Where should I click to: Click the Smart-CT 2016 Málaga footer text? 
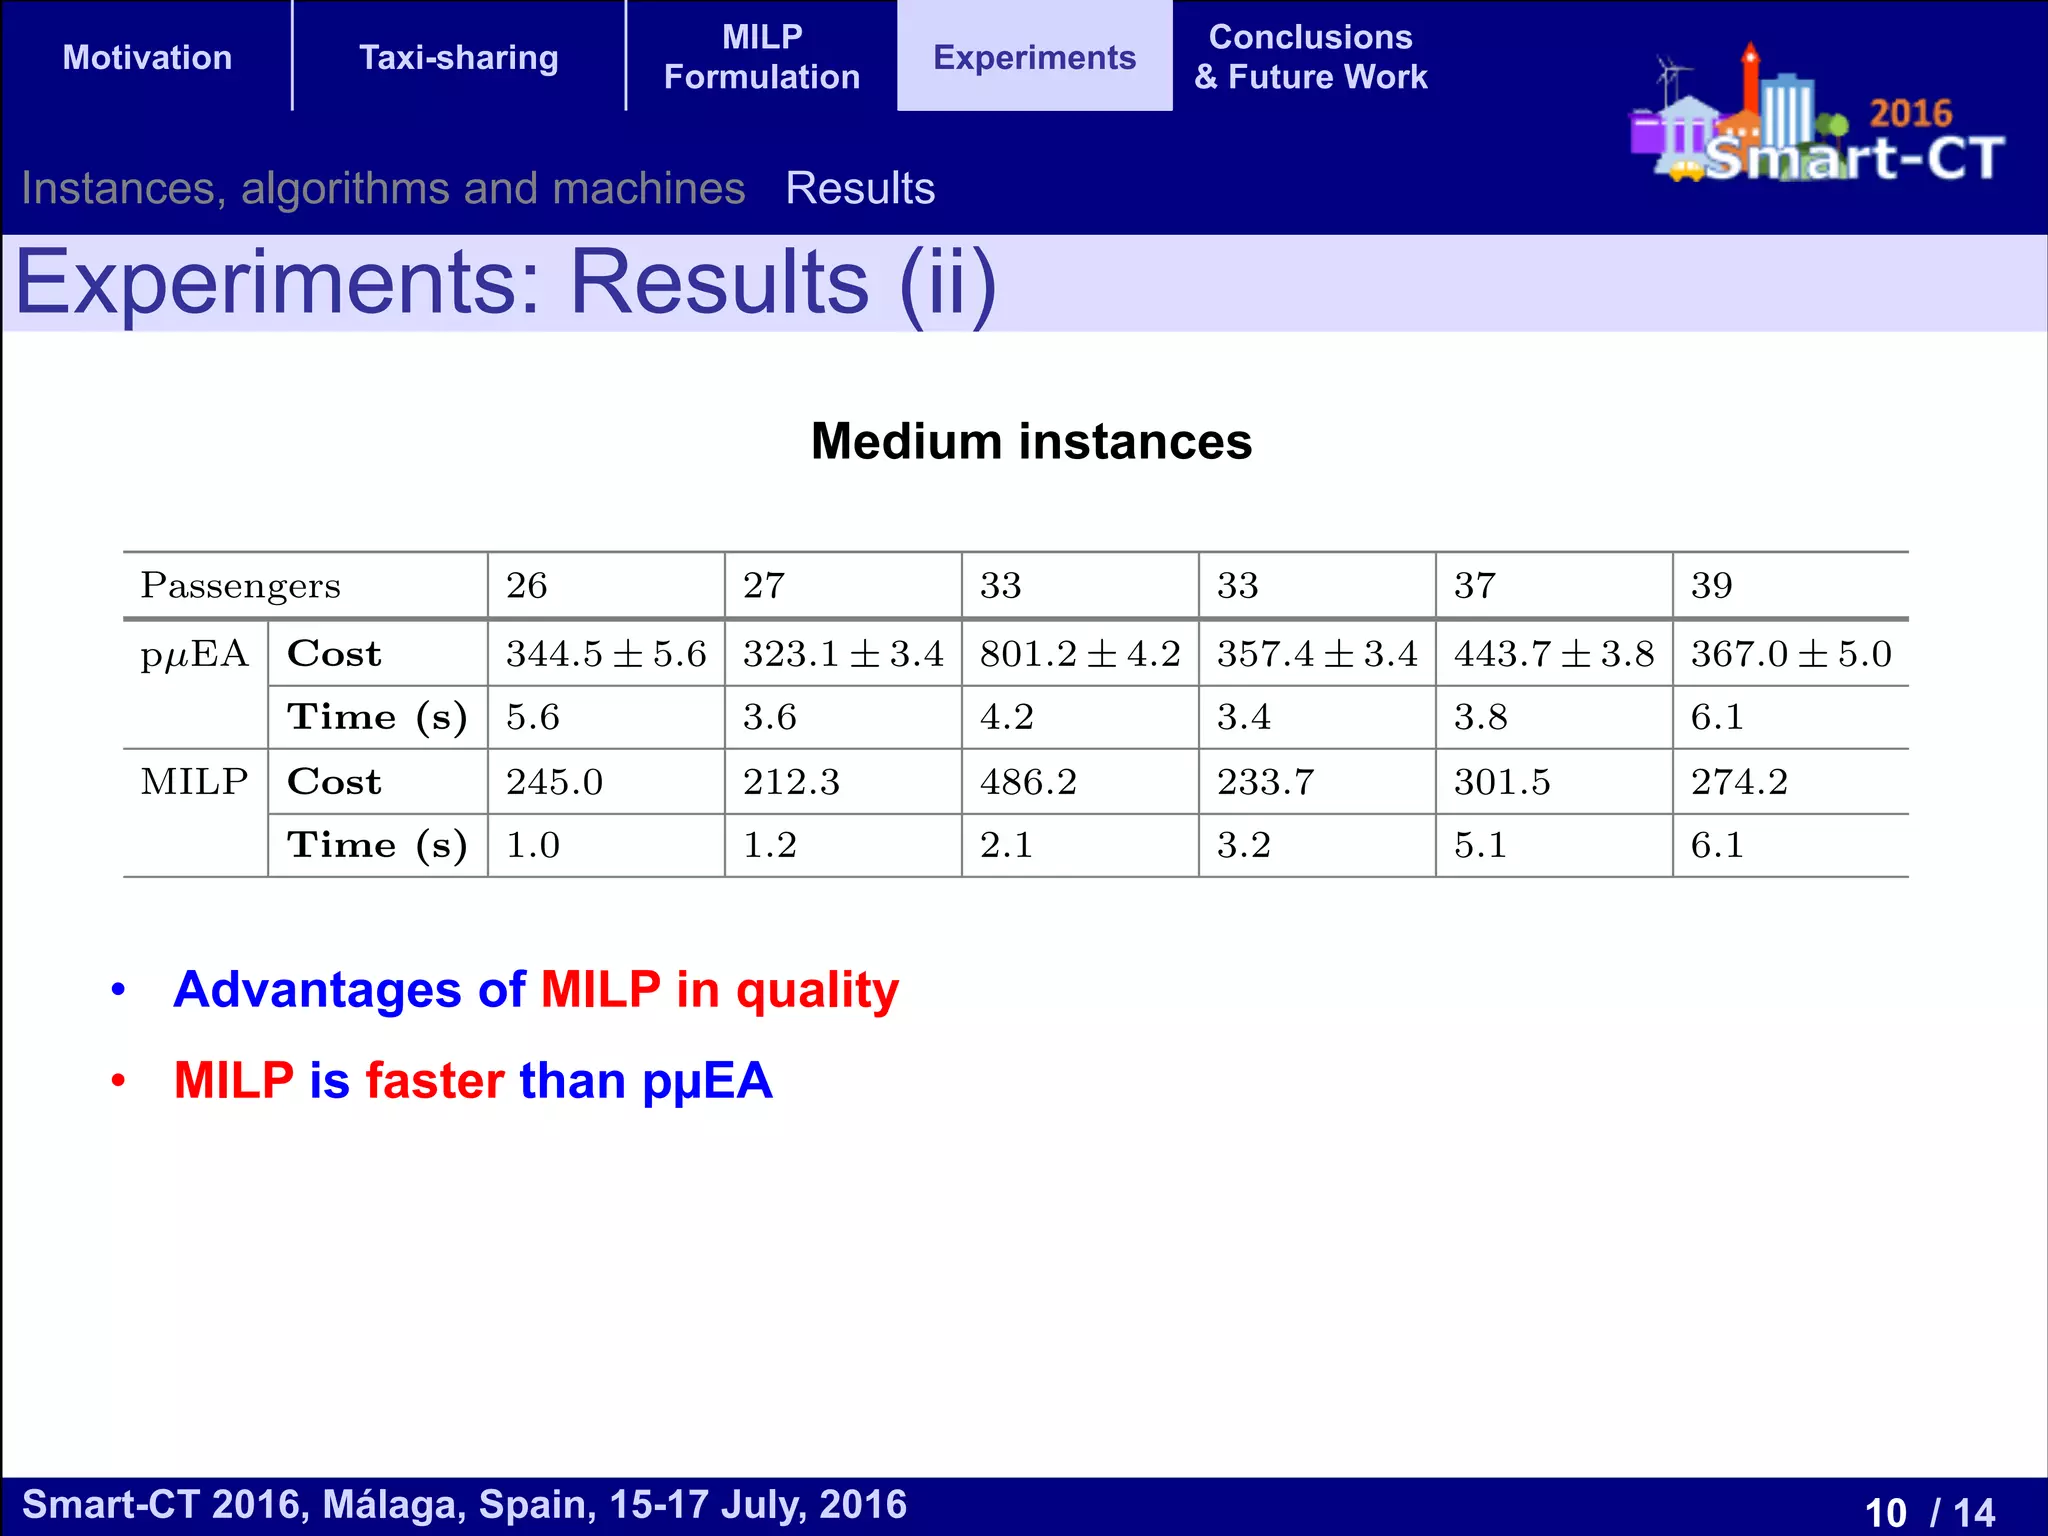(x=465, y=1505)
